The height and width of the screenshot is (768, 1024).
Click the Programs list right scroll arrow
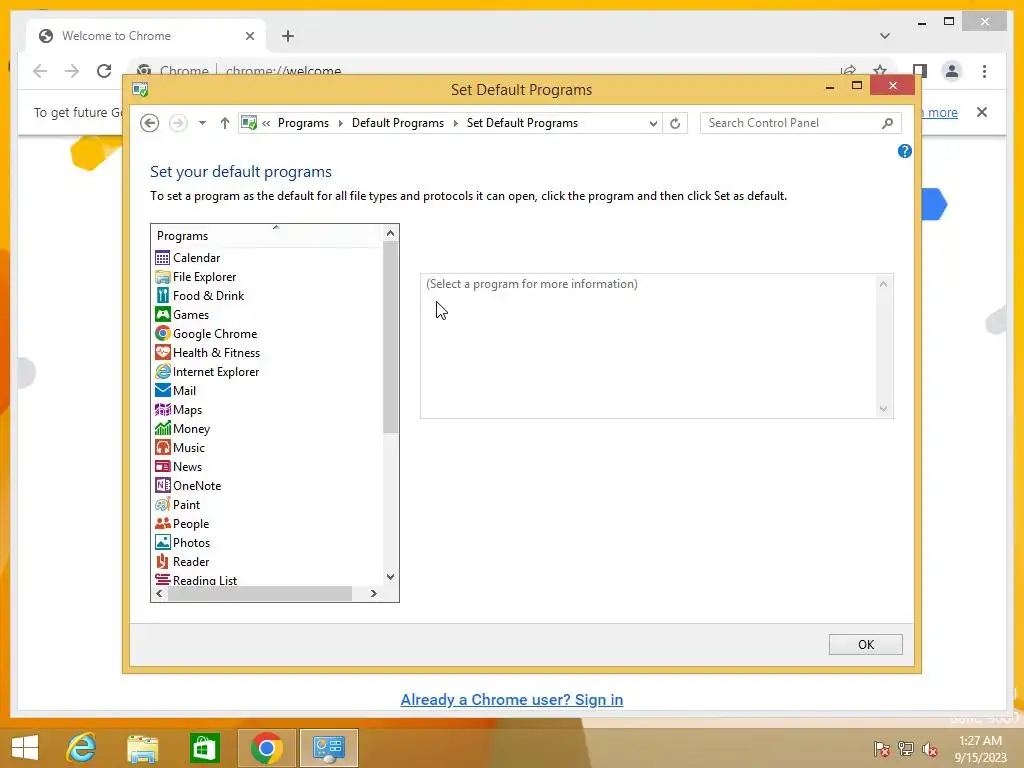[374, 593]
